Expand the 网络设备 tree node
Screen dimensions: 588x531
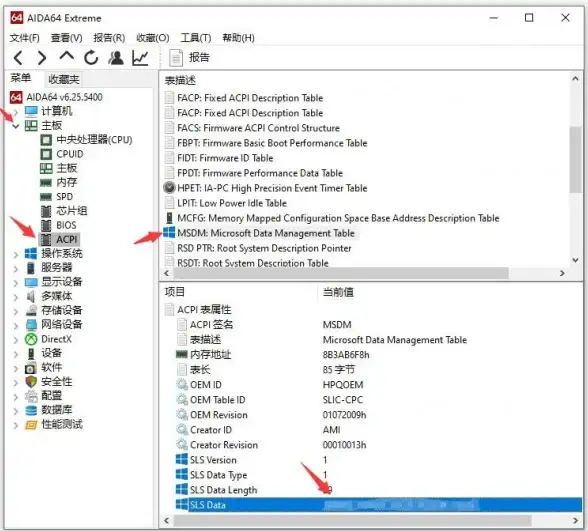(15, 326)
